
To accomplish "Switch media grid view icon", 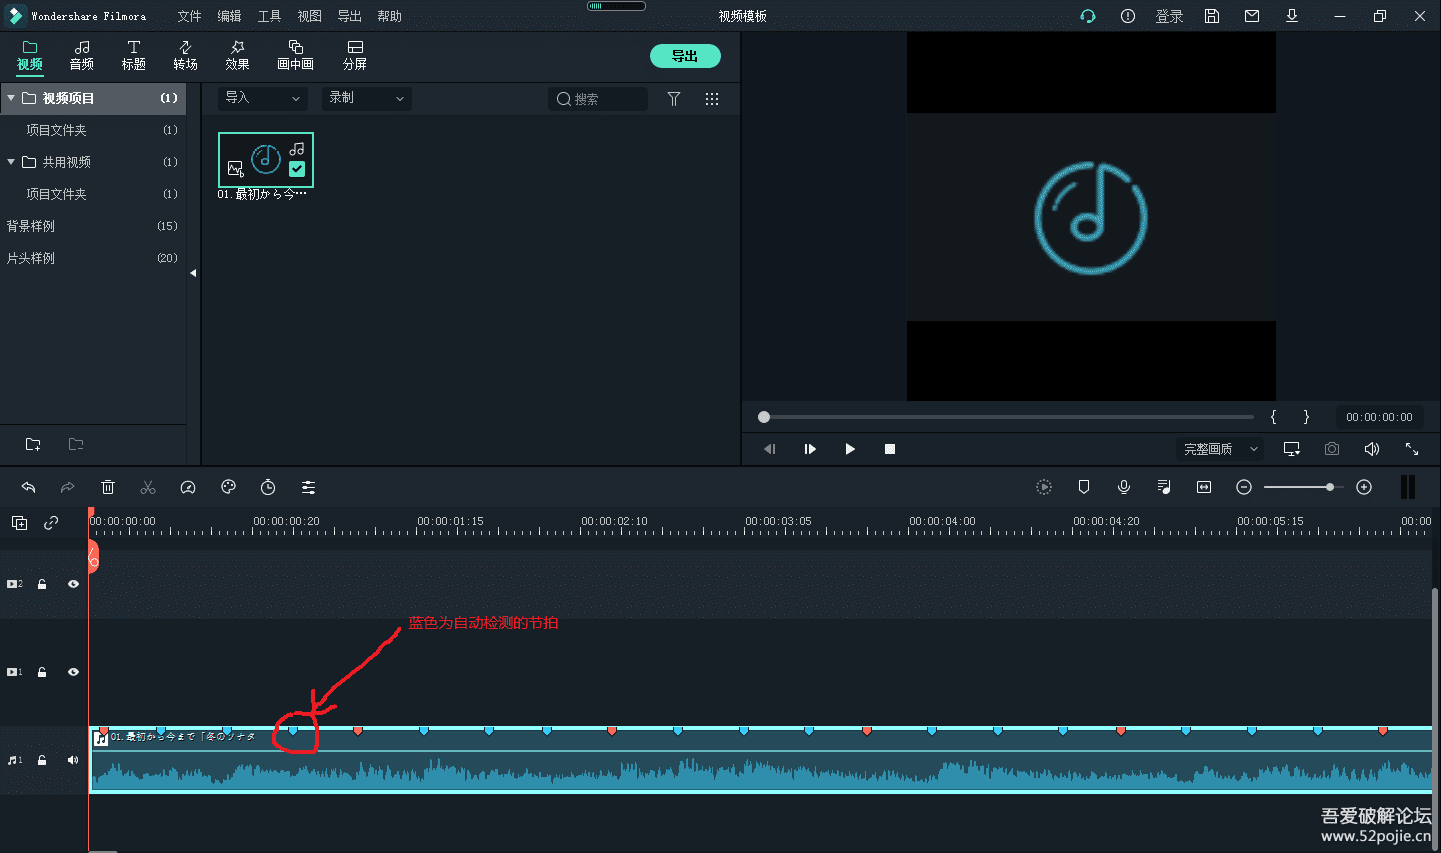I will [x=712, y=99].
